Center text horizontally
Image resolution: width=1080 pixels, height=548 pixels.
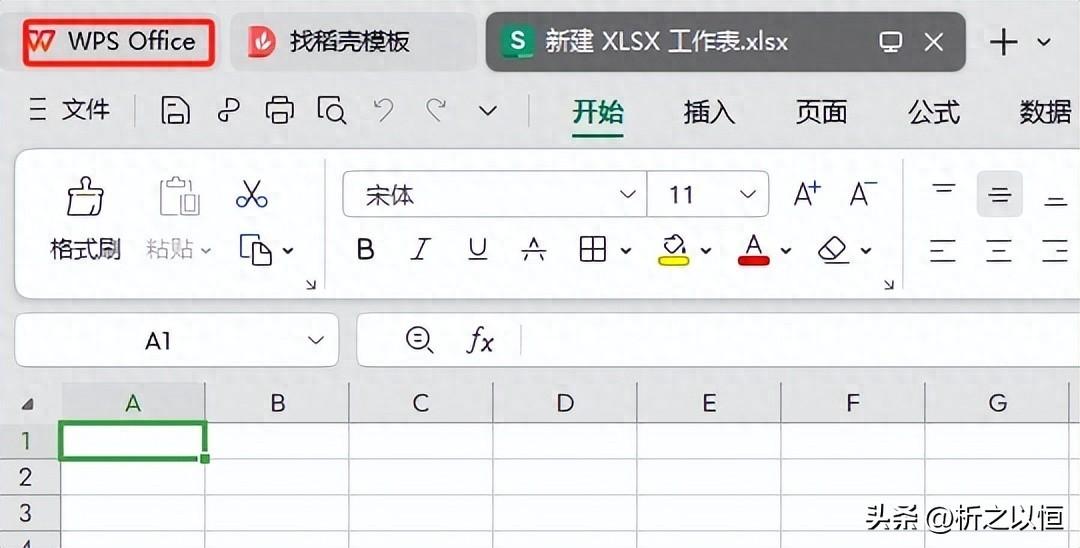tap(999, 250)
